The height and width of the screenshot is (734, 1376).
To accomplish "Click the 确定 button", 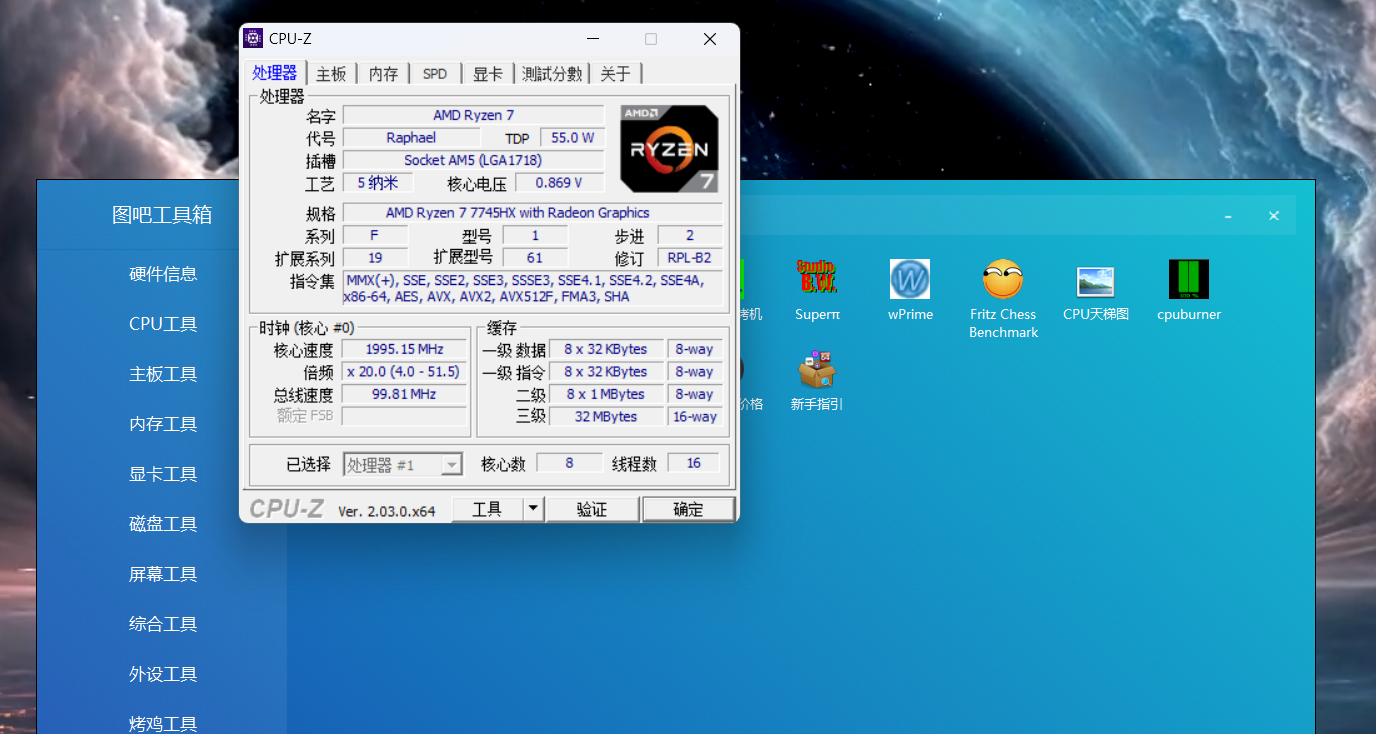I will point(688,509).
